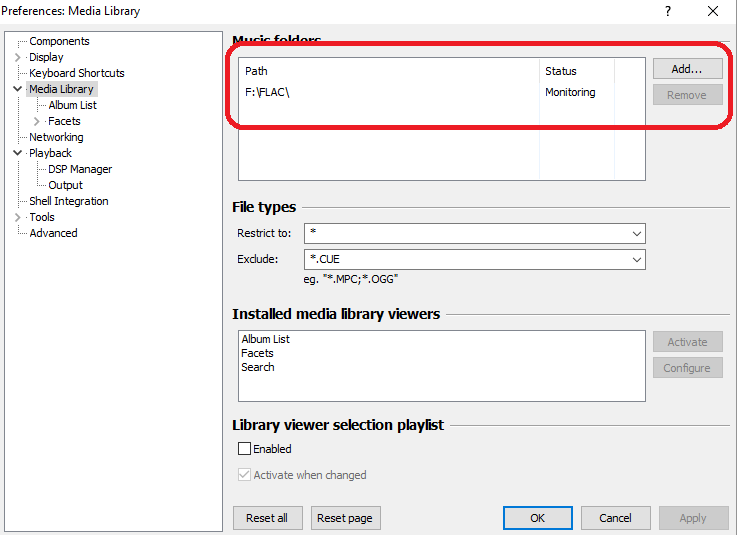737x535 pixels.
Task: Go to the Output settings page
Action: [x=65, y=185]
